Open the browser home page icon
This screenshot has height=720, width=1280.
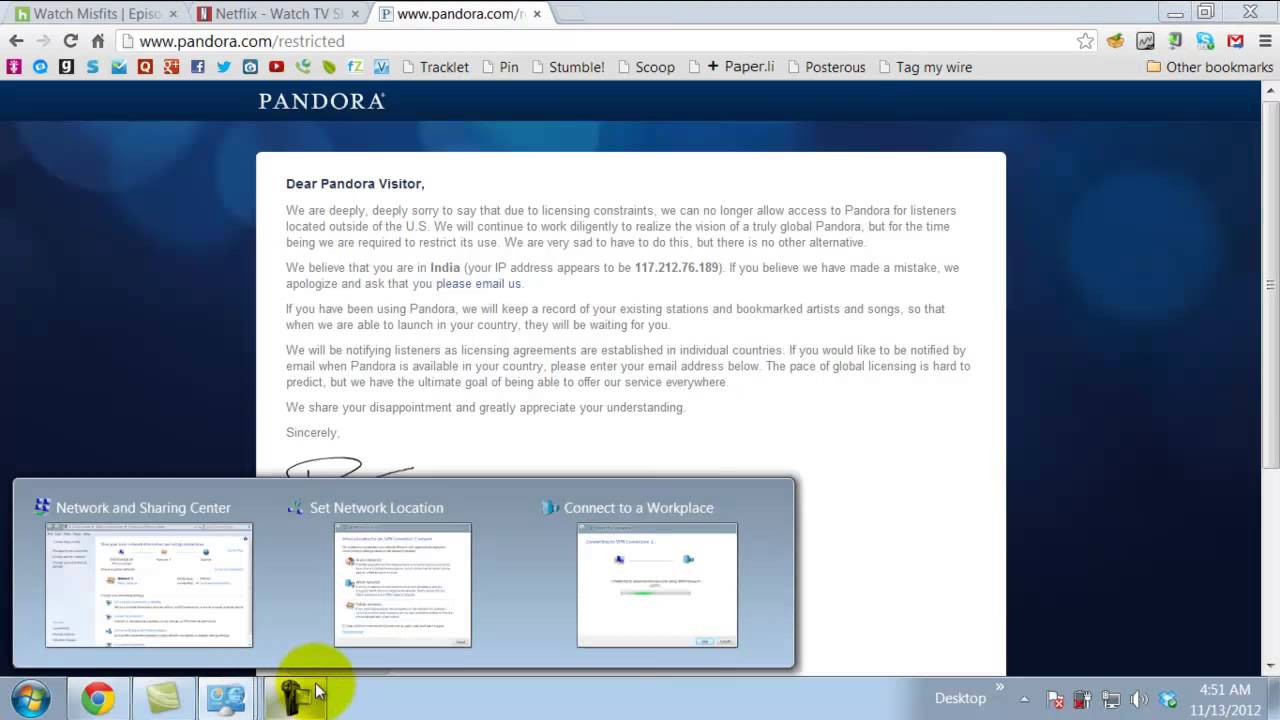[97, 41]
